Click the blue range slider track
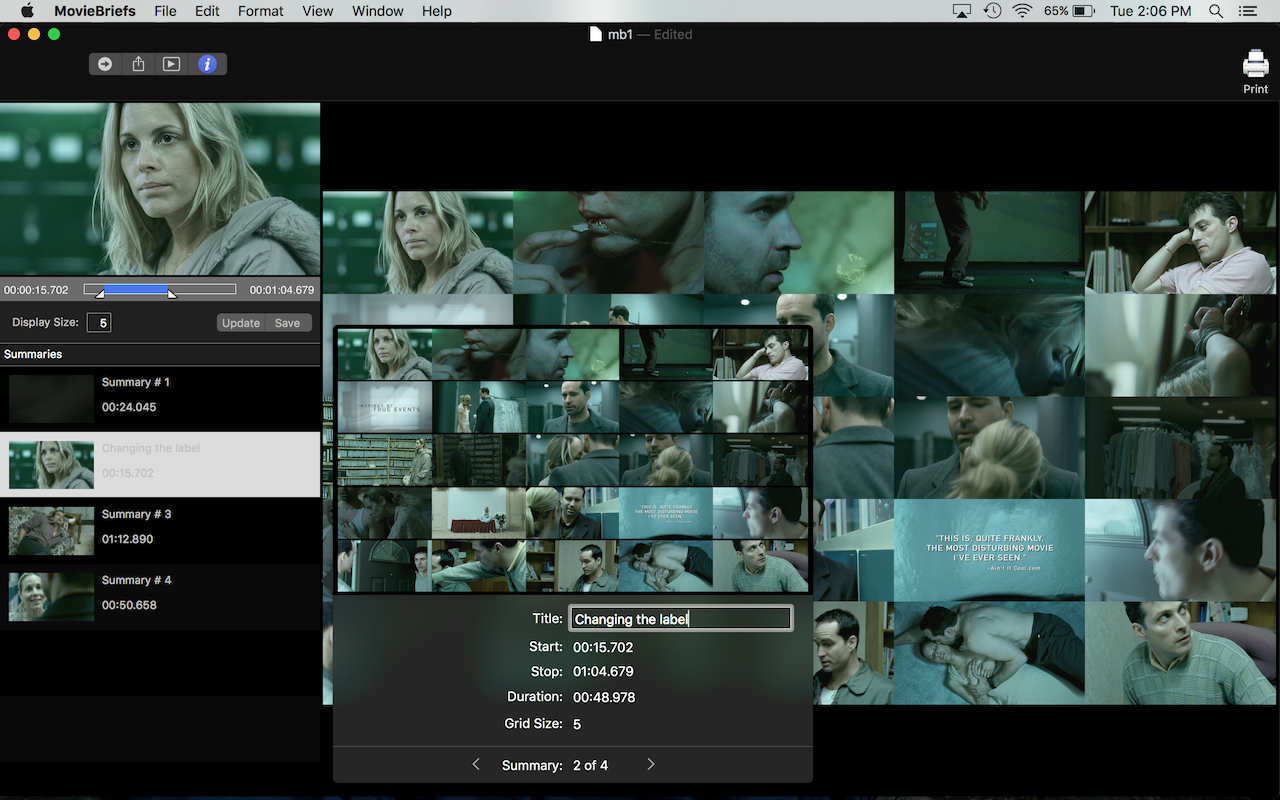This screenshot has width=1280, height=800. click(135, 289)
